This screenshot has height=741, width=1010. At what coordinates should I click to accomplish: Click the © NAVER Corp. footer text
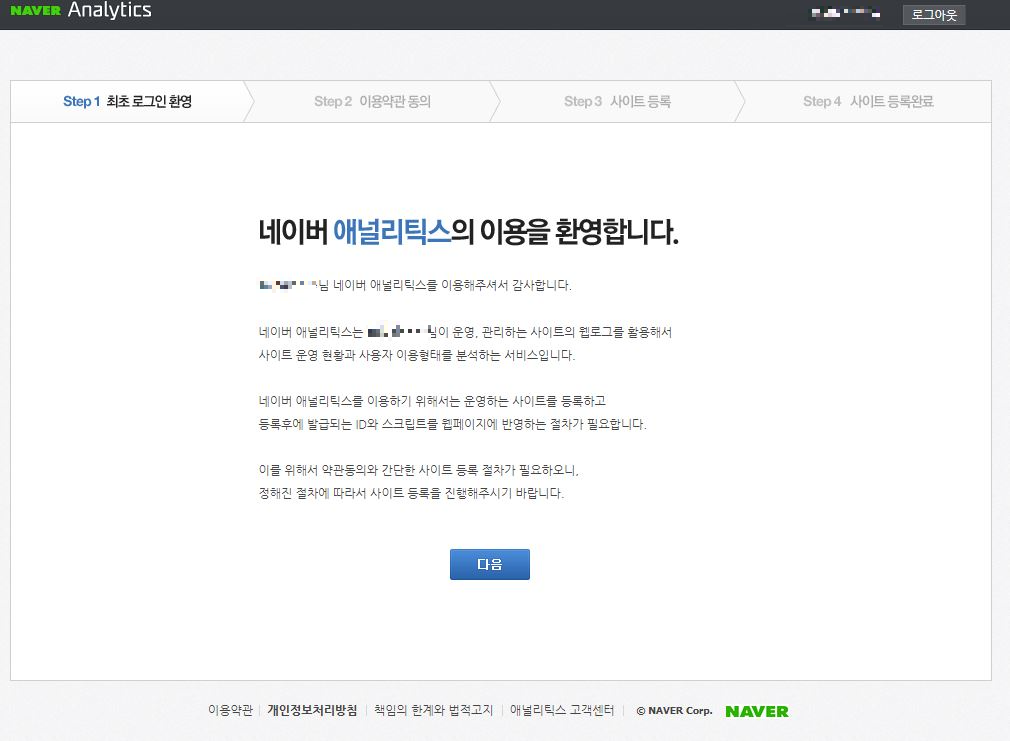674,711
